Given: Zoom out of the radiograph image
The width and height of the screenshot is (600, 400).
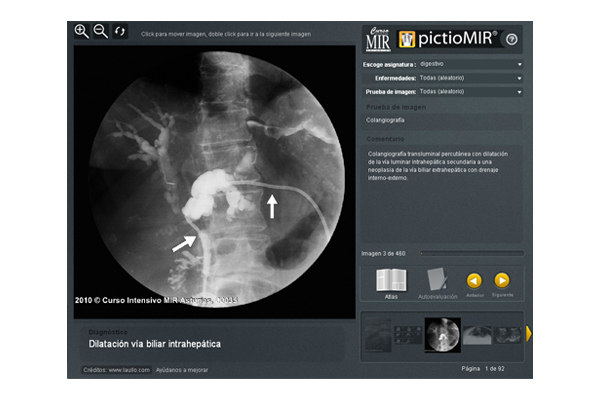Looking at the screenshot, I should (x=101, y=31).
